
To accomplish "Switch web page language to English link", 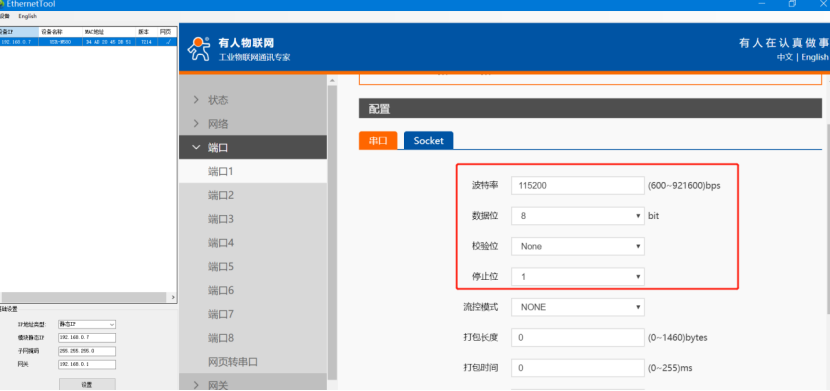I will (814, 57).
